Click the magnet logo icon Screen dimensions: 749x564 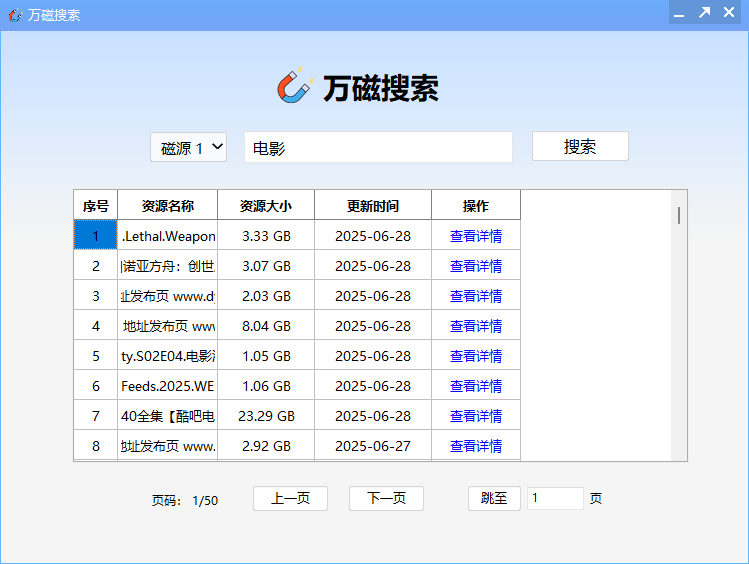pos(294,87)
